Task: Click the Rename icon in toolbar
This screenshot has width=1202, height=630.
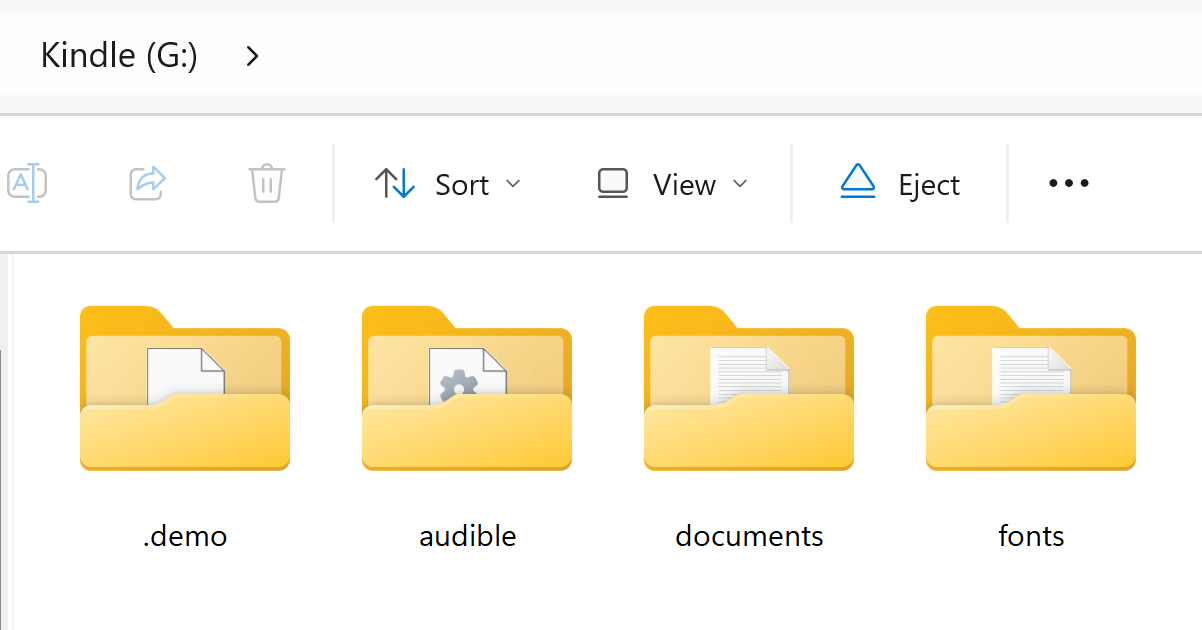Action: click(x=27, y=184)
